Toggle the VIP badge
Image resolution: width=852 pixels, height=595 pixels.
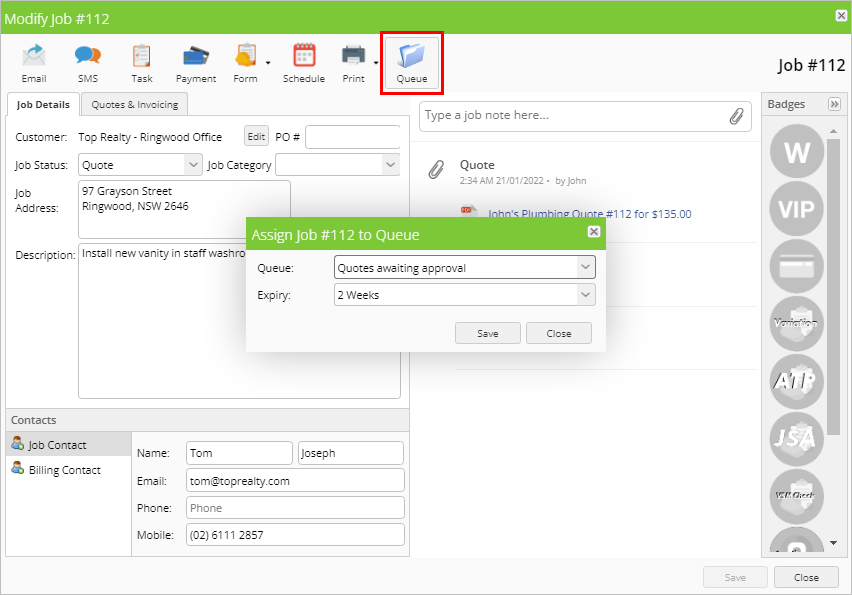click(797, 209)
